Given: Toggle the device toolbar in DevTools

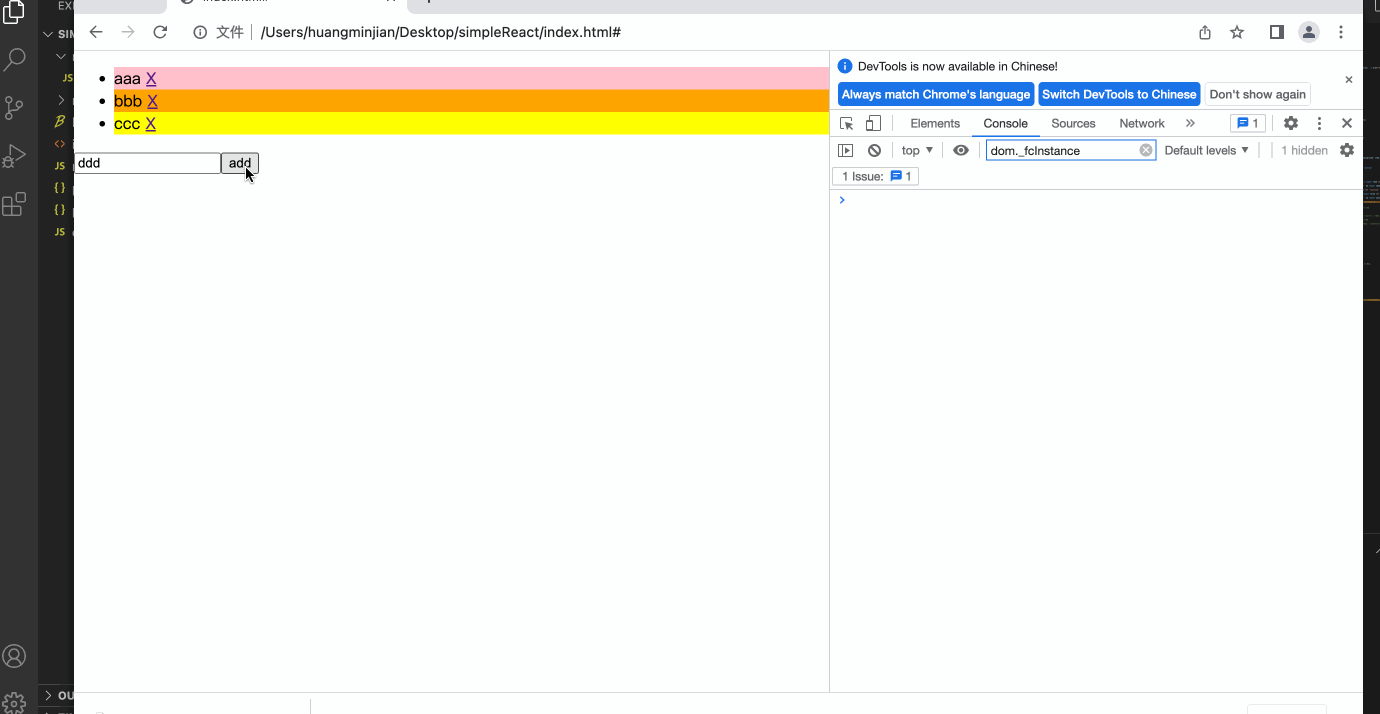Looking at the screenshot, I should pyautogui.click(x=873, y=123).
